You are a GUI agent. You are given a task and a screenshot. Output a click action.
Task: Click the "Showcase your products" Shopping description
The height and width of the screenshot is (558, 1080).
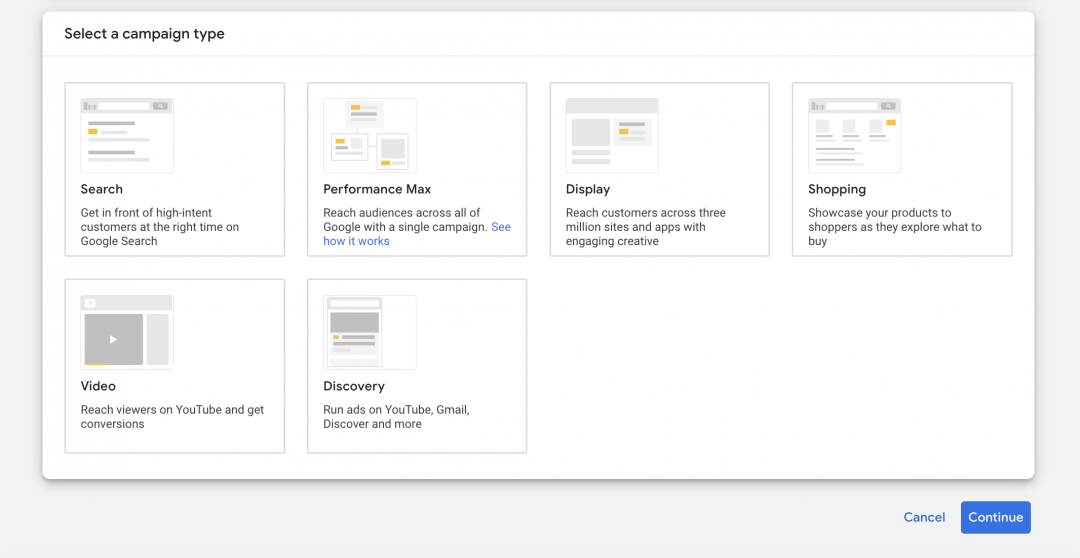pos(894,227)
